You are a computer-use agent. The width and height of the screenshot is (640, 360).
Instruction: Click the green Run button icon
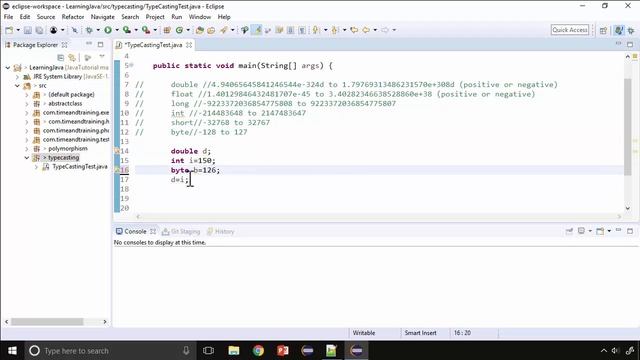tap(108, 30)
